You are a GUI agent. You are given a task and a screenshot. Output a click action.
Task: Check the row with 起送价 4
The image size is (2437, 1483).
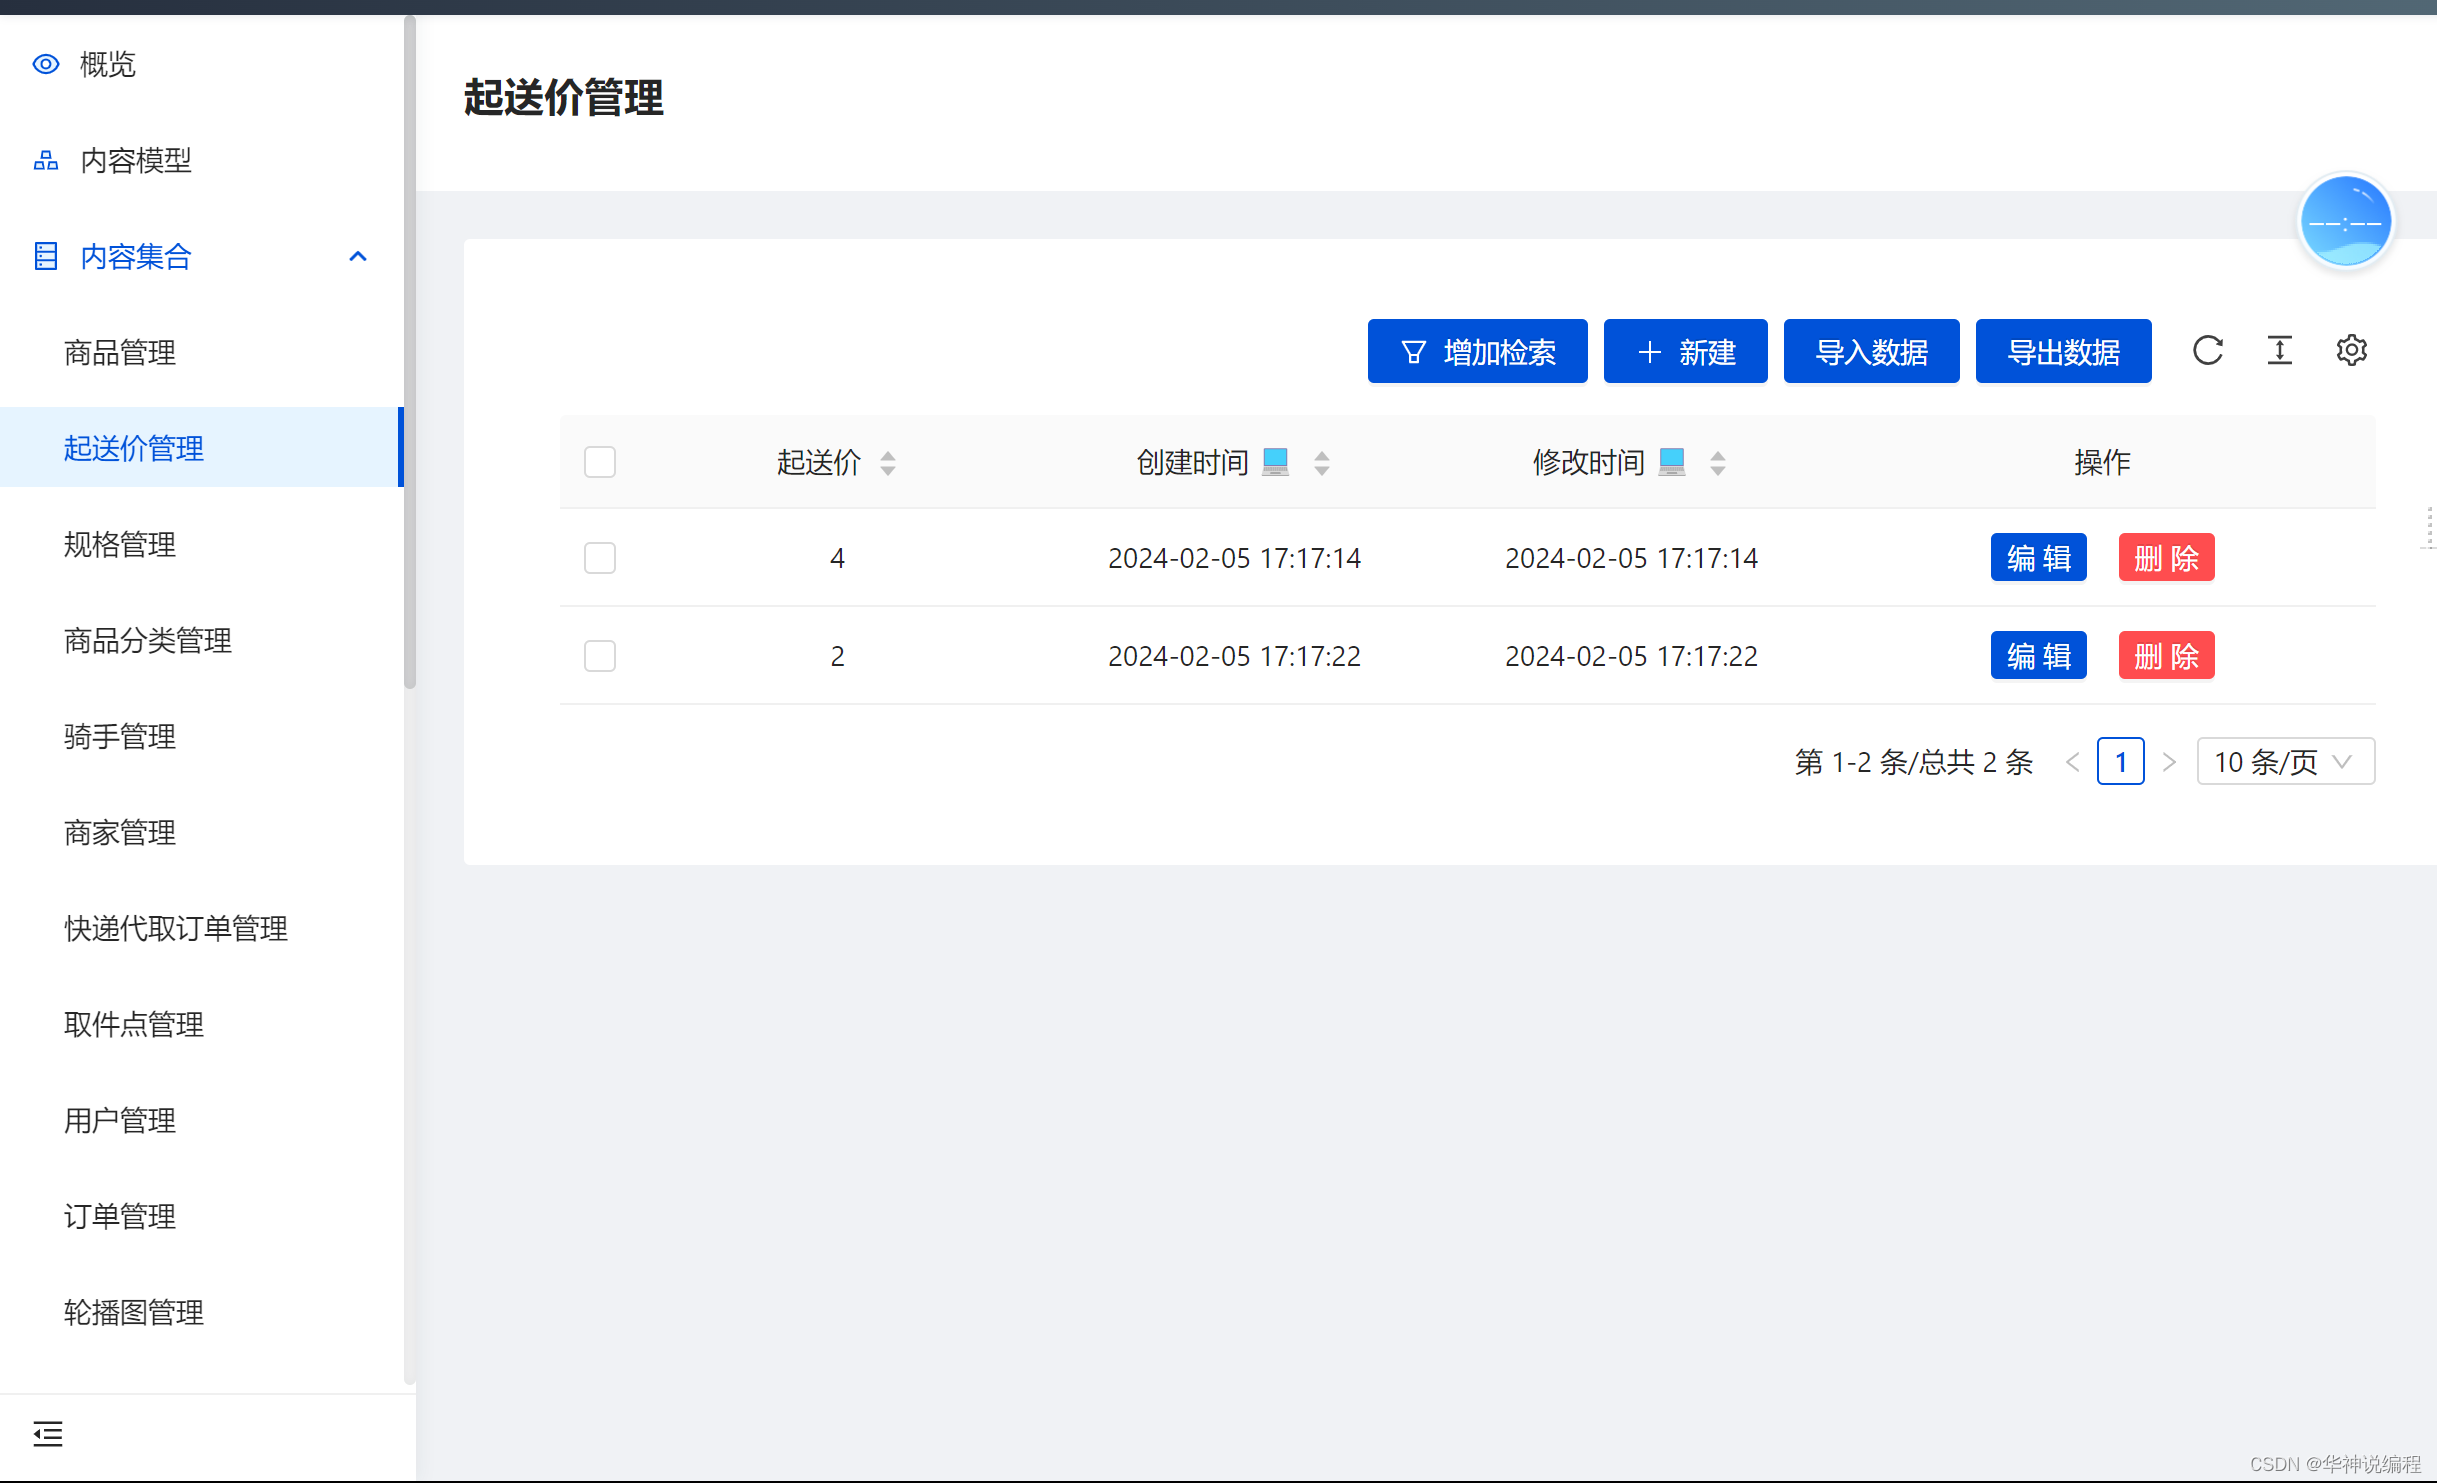click(600, 558)
